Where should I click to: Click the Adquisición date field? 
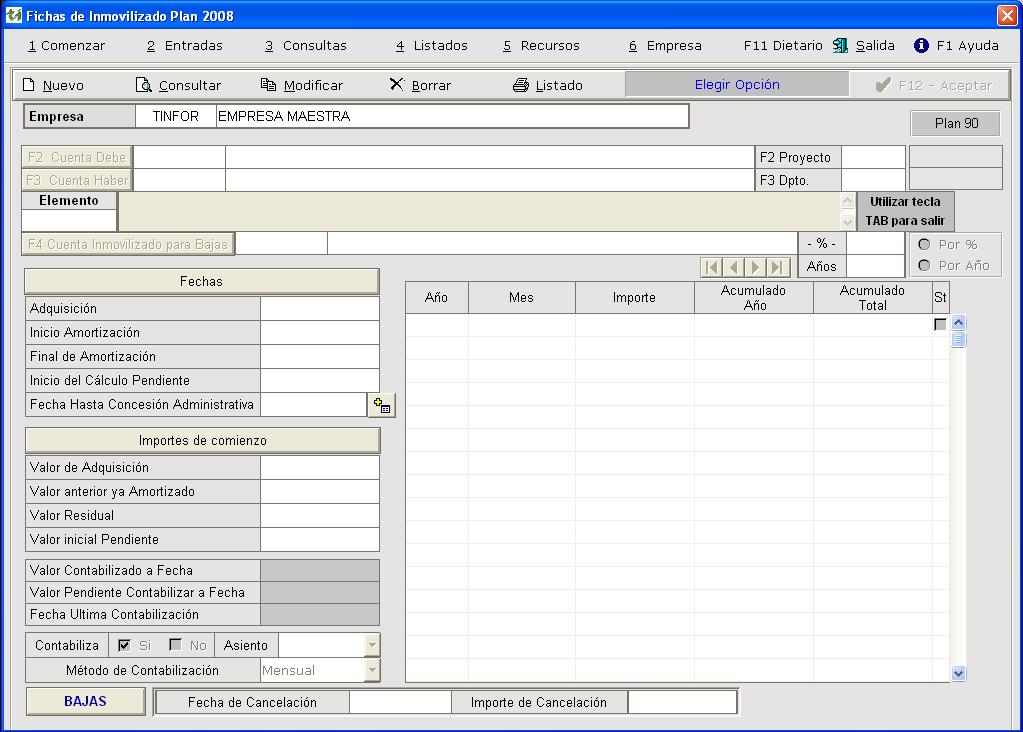point(320,309)
